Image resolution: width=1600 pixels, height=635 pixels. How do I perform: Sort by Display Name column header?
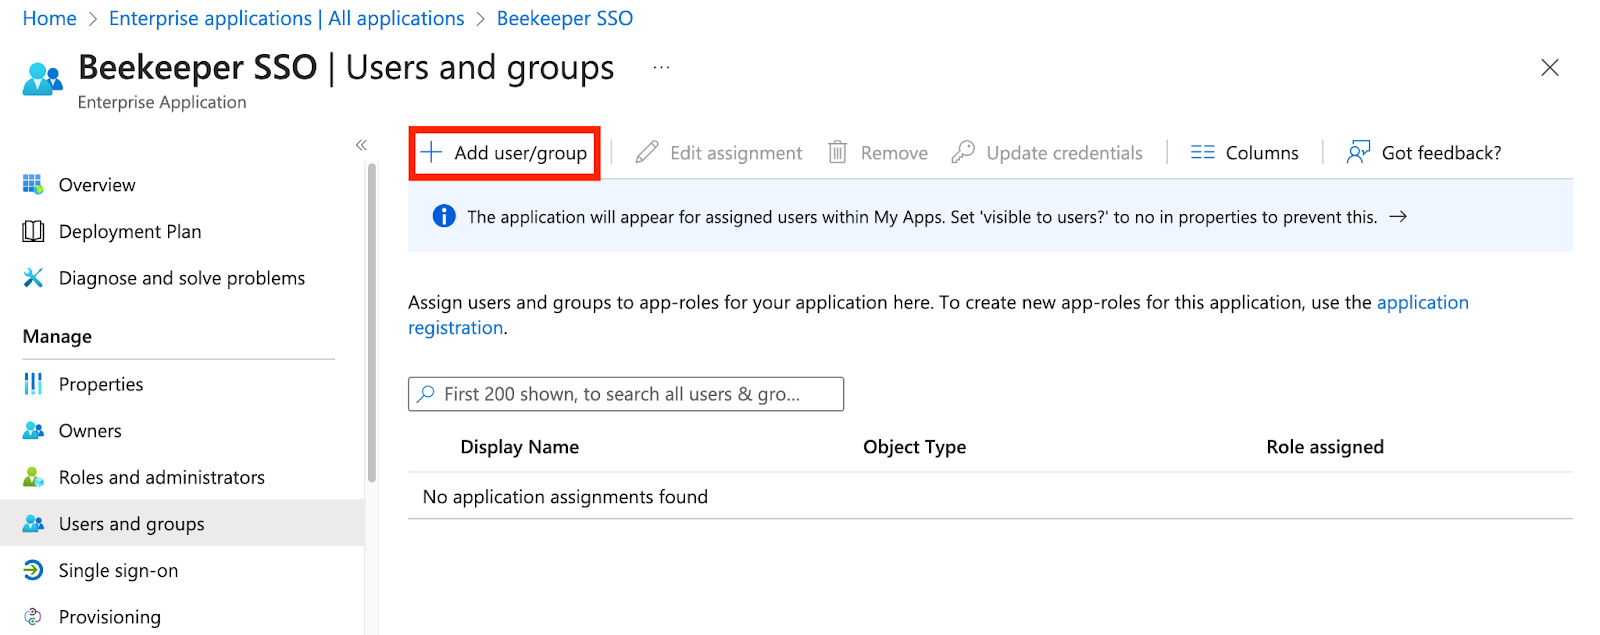(520, 447)
